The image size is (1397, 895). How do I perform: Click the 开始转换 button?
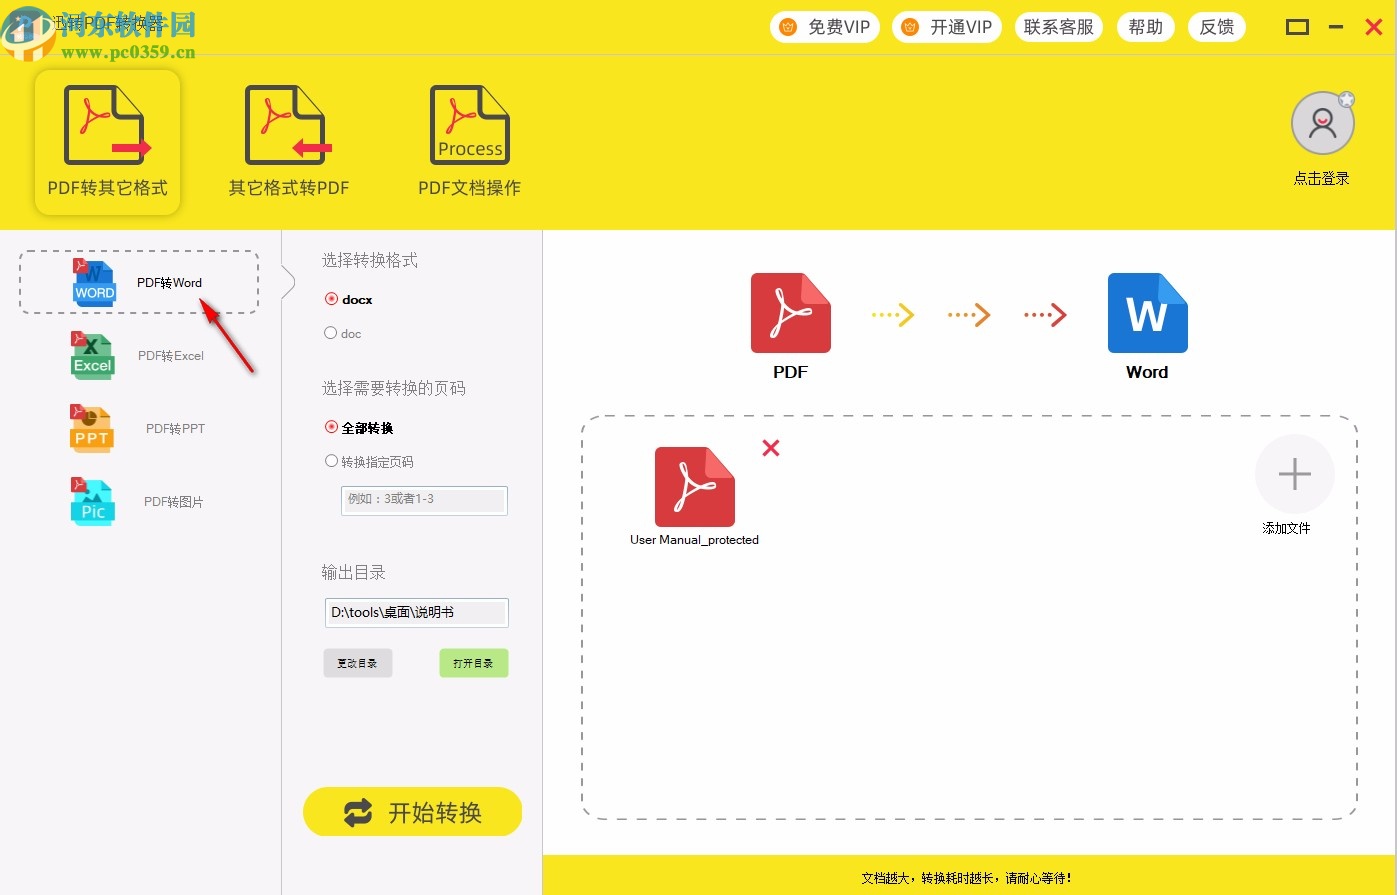[x=412, y=812]
